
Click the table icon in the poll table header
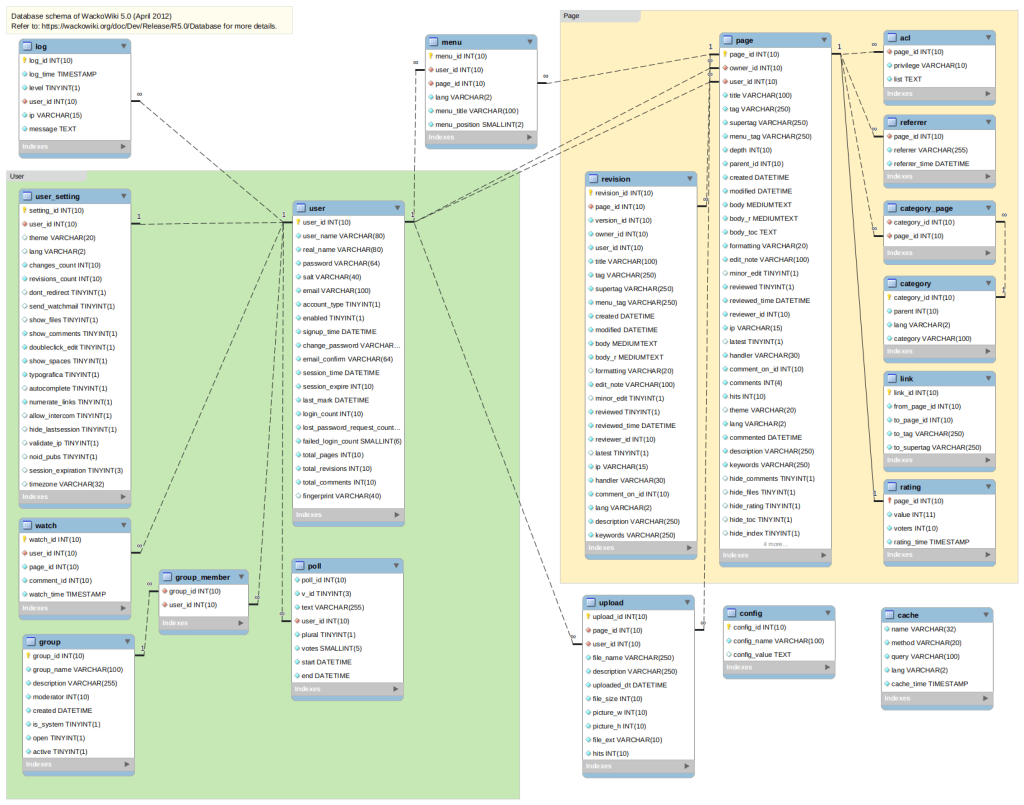[x=300, y=565]
